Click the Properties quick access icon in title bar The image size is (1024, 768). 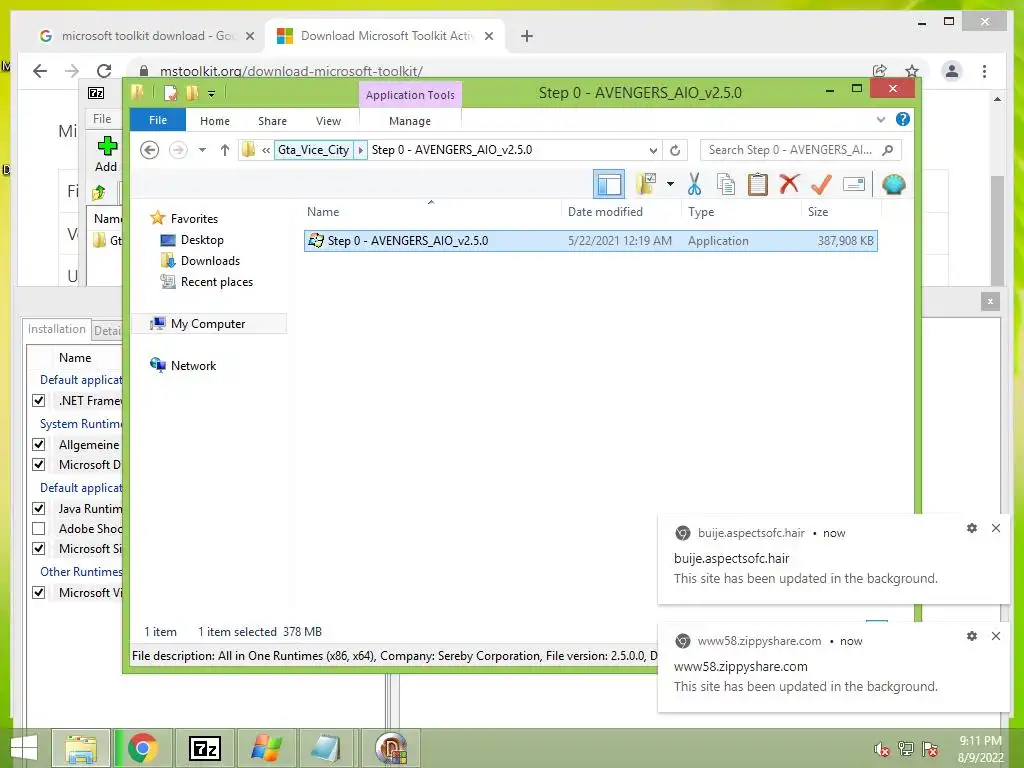(170, 93)
